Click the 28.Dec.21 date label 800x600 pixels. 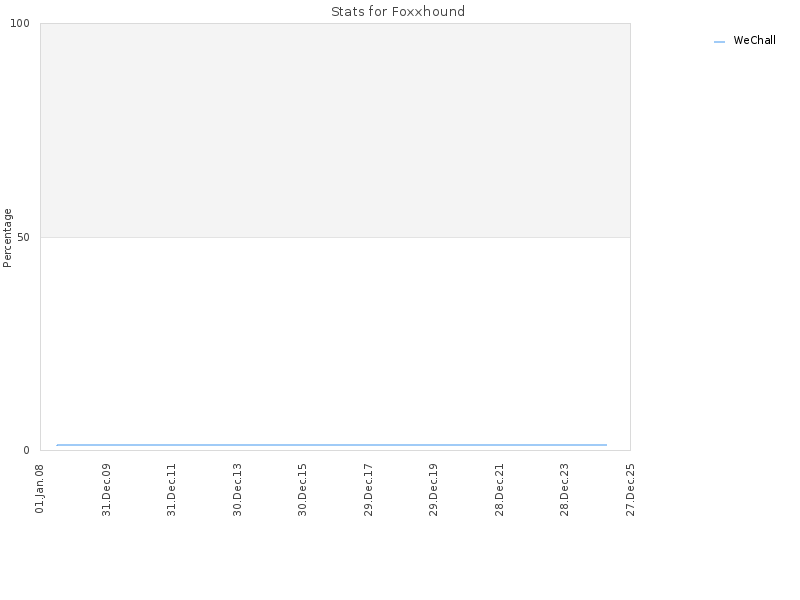(x=499, y=490)
